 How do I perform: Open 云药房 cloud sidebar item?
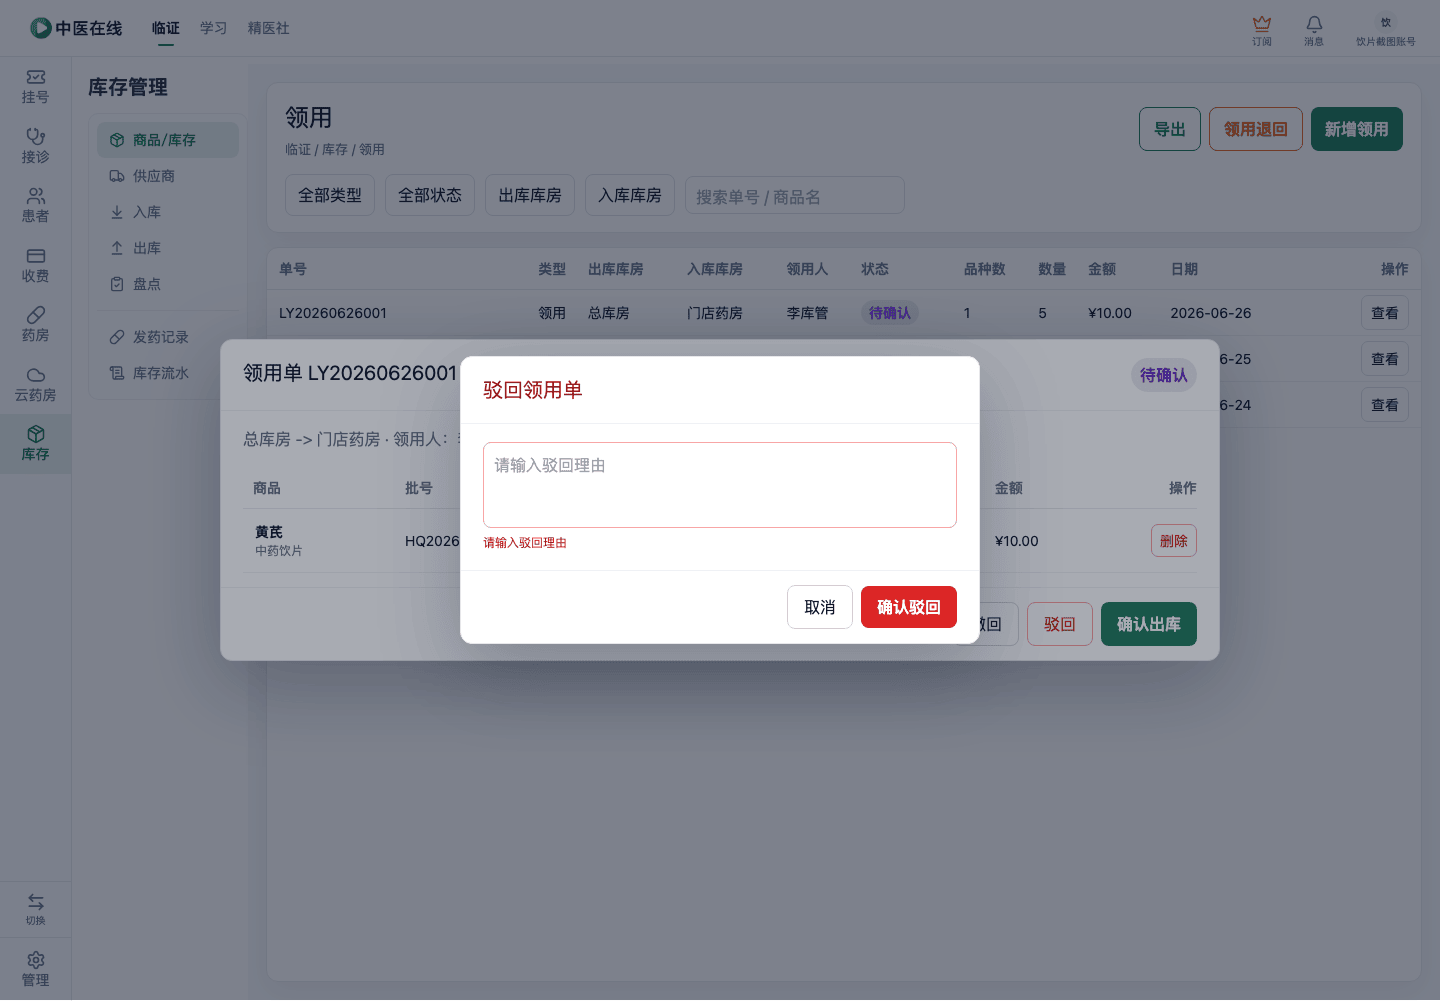(x=36, y=384)
